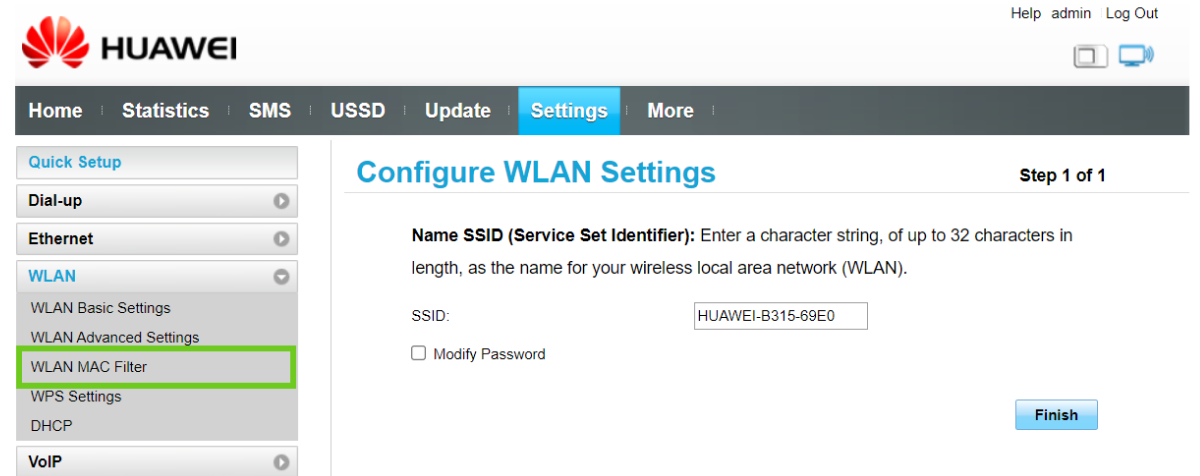Expand the VoIP section arrow

coord(281,462)
